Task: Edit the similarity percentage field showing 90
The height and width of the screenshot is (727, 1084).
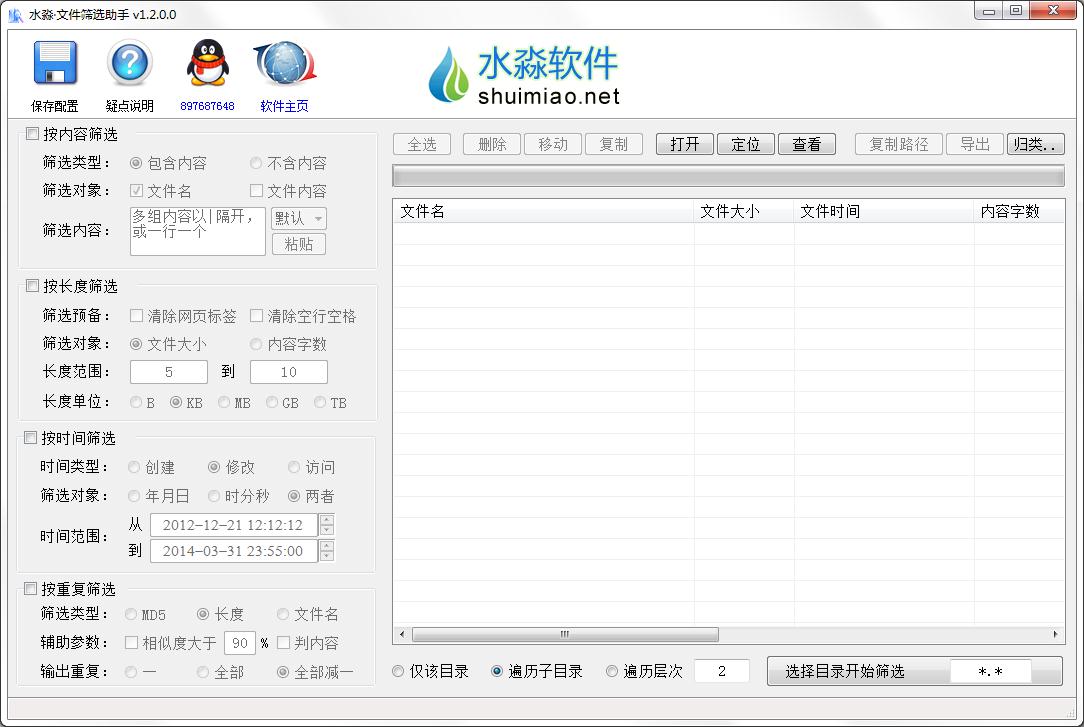Action: [240, 643]
